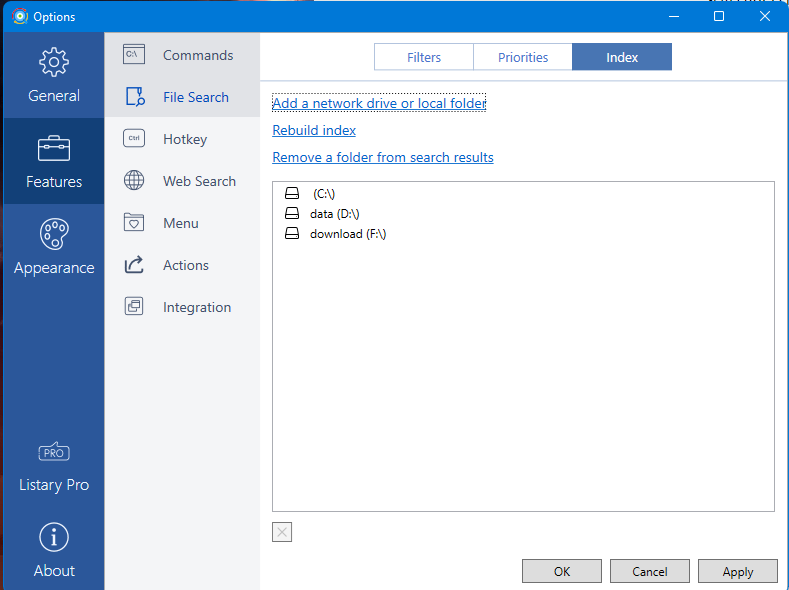
Task: Click the Cancel button
Action: (x=650, y=571)
